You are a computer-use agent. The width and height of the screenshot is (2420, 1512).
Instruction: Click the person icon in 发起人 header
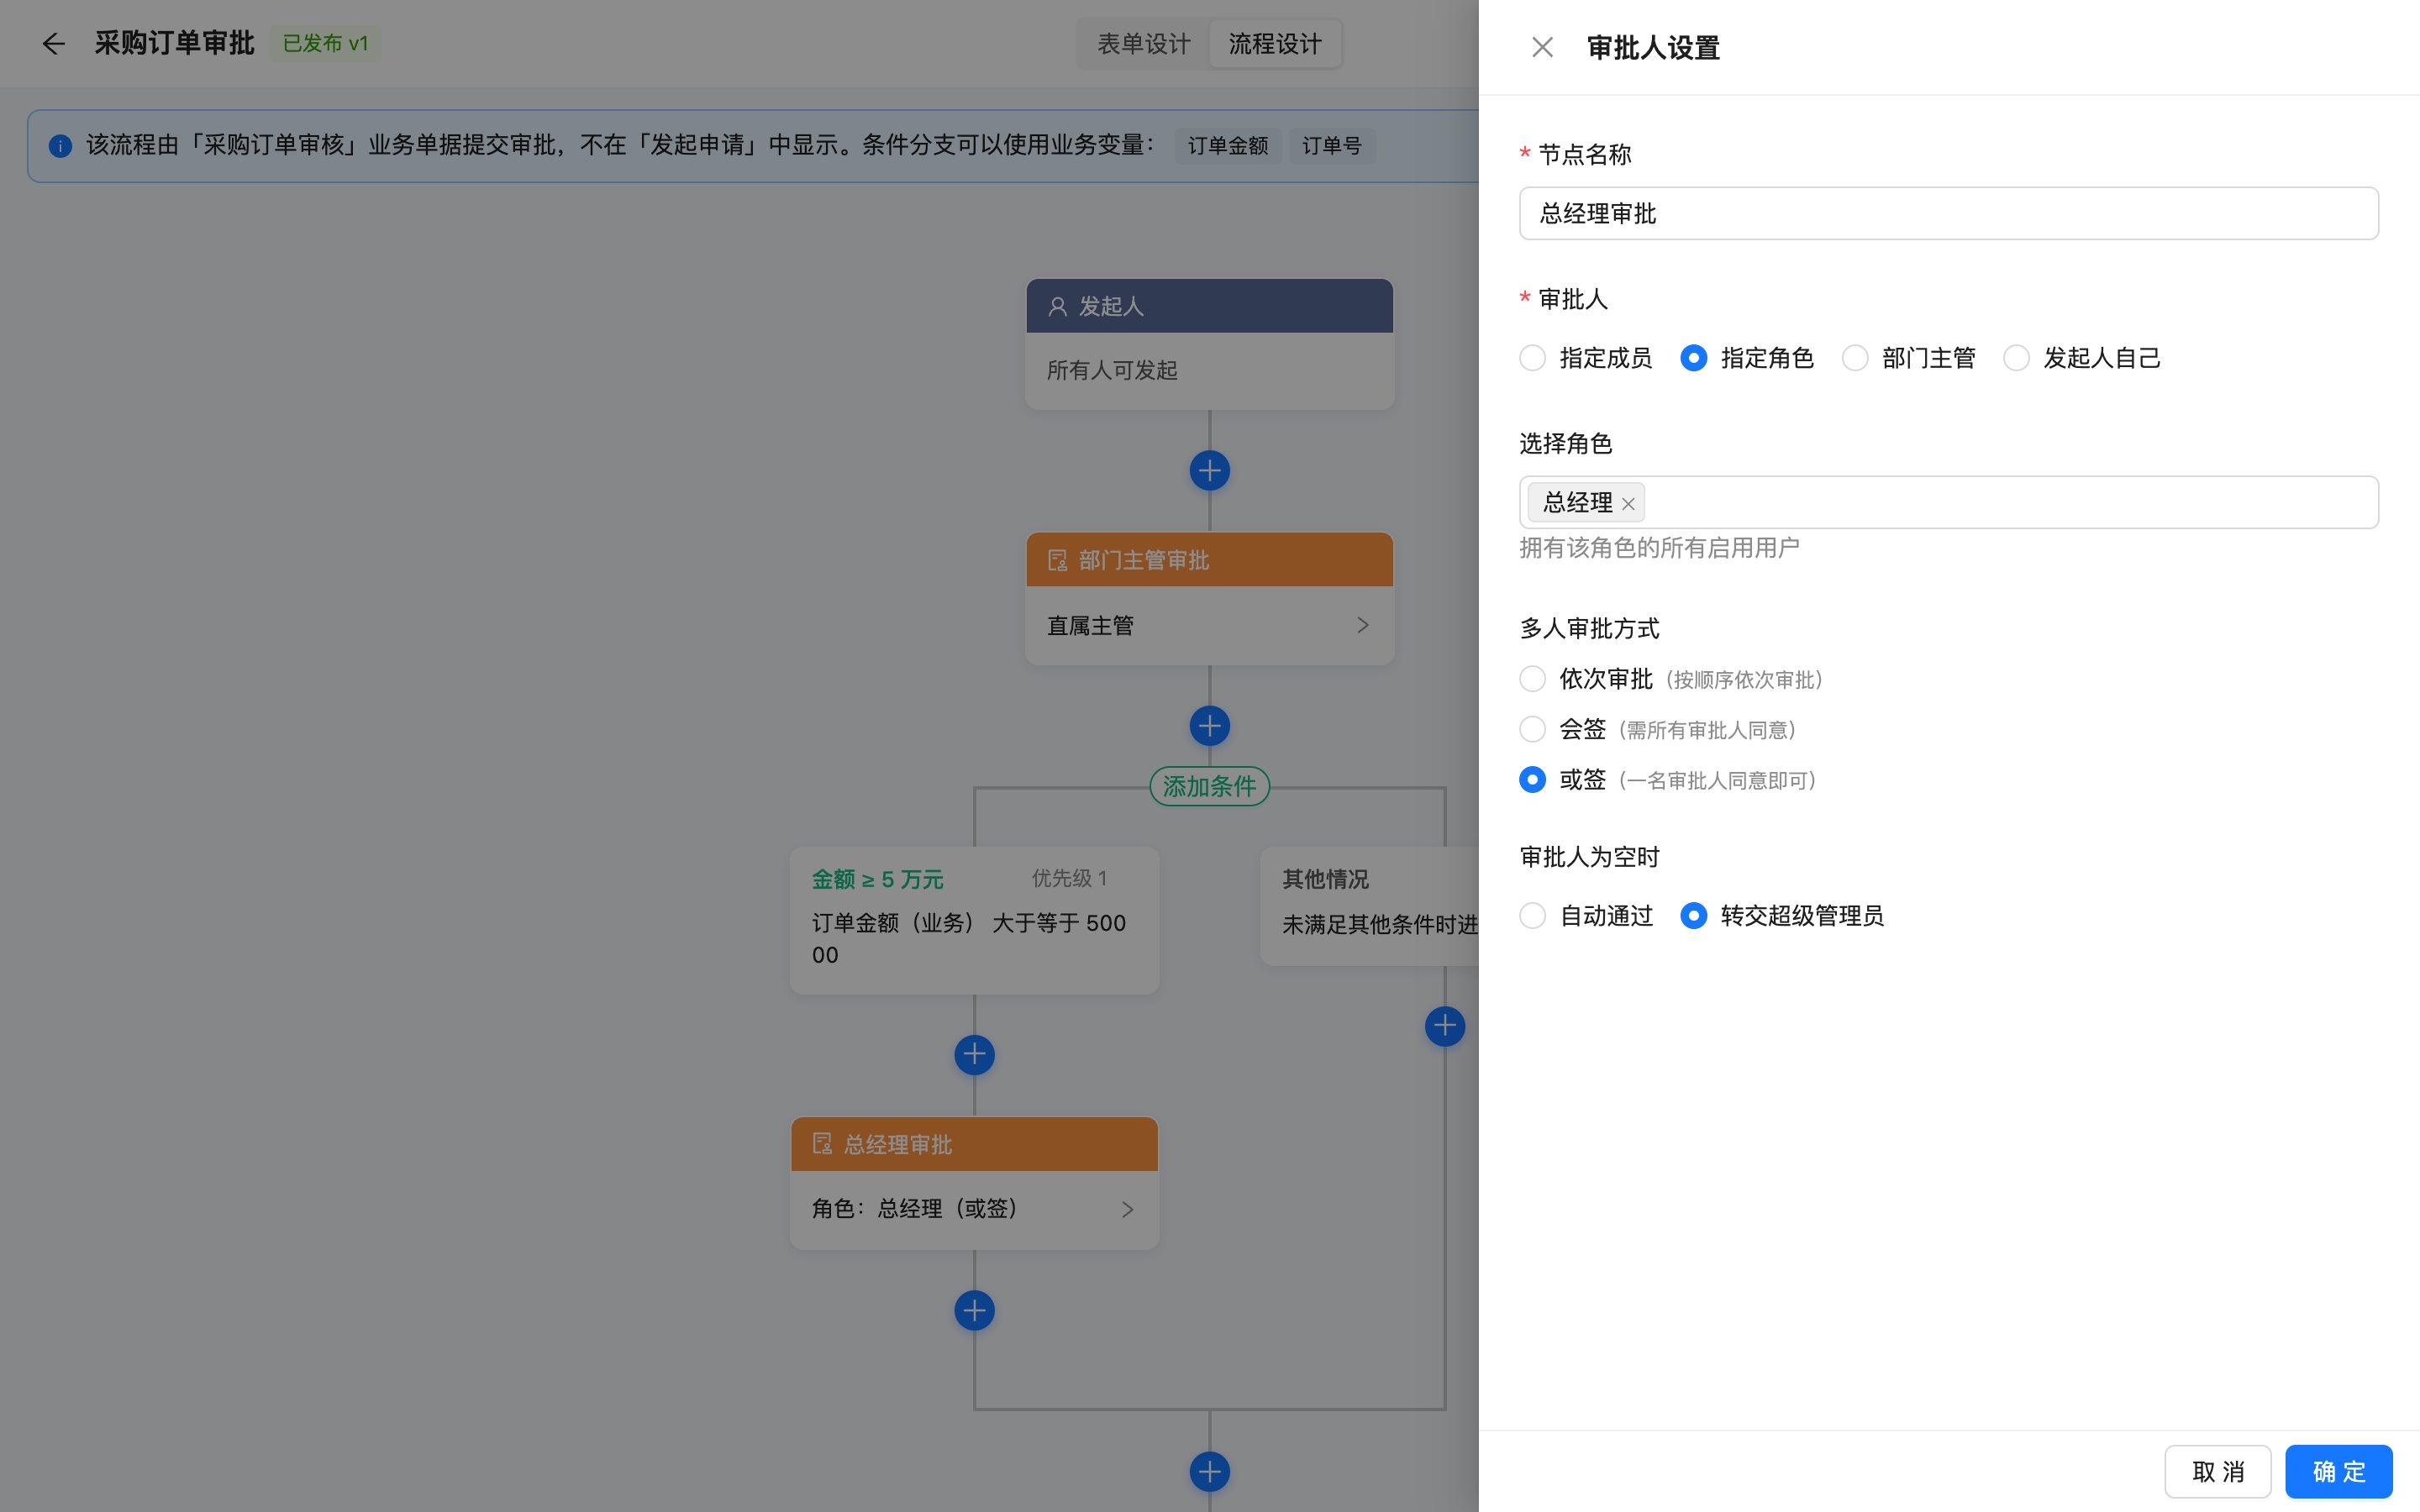click(1057, 306)
